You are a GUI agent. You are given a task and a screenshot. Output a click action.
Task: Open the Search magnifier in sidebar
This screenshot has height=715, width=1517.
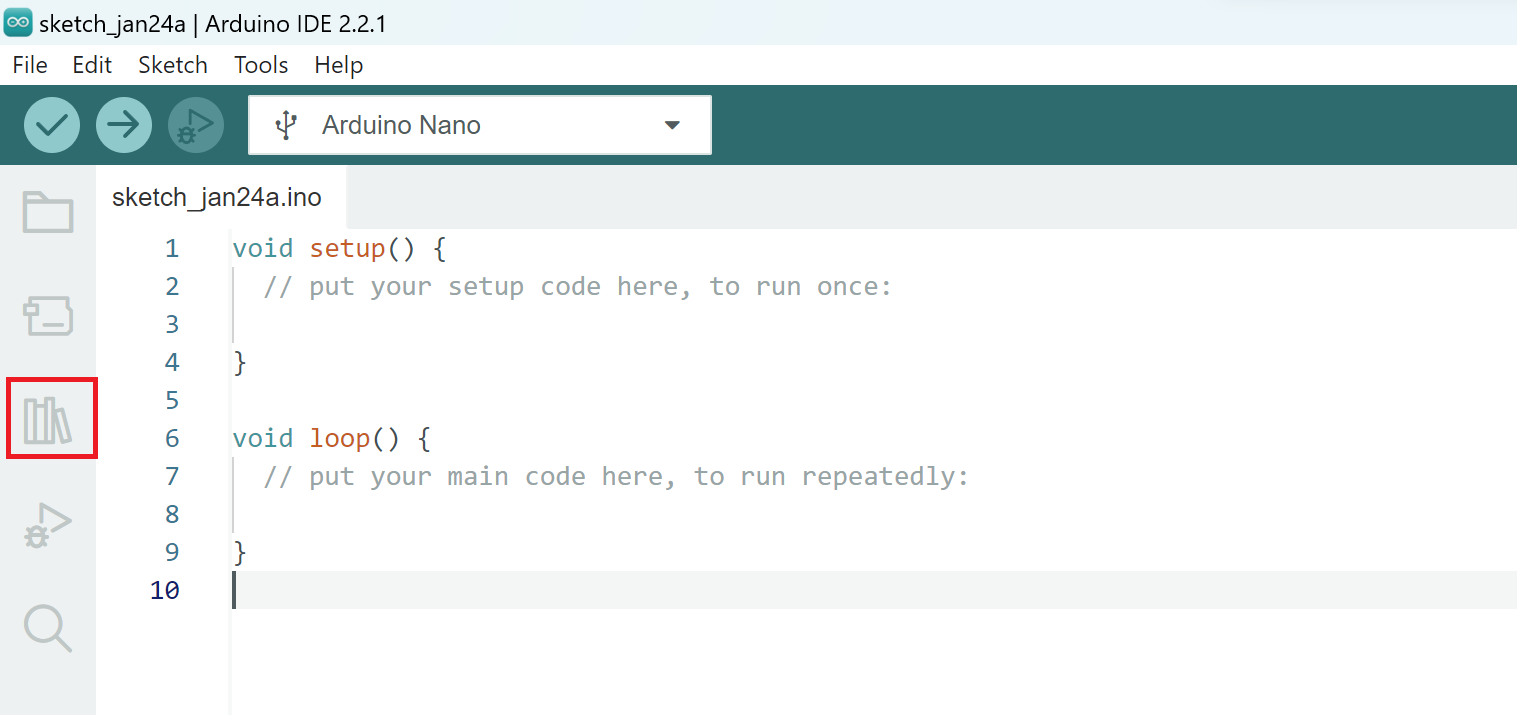tap(48, 629)
